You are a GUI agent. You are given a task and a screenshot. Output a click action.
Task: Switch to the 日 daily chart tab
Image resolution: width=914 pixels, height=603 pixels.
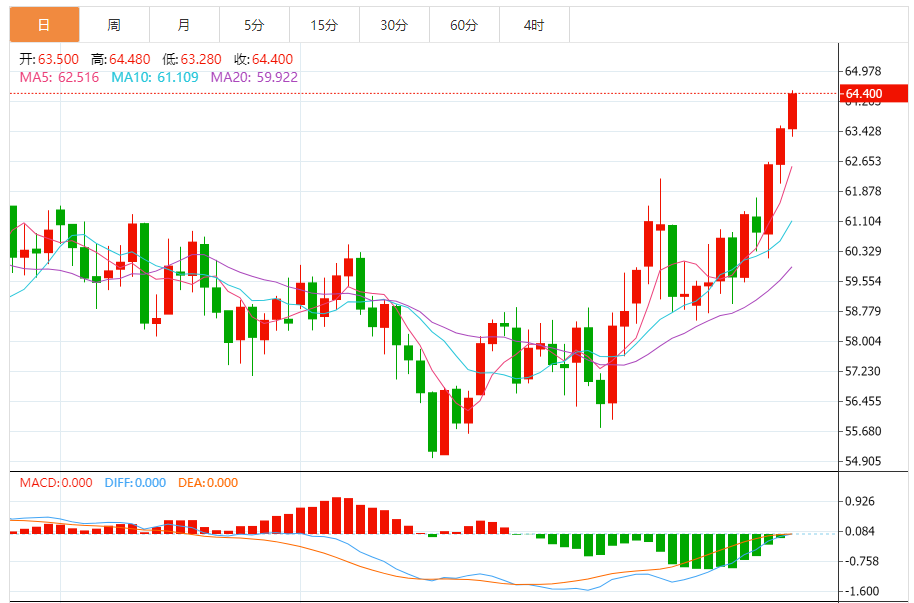(44, 25)
